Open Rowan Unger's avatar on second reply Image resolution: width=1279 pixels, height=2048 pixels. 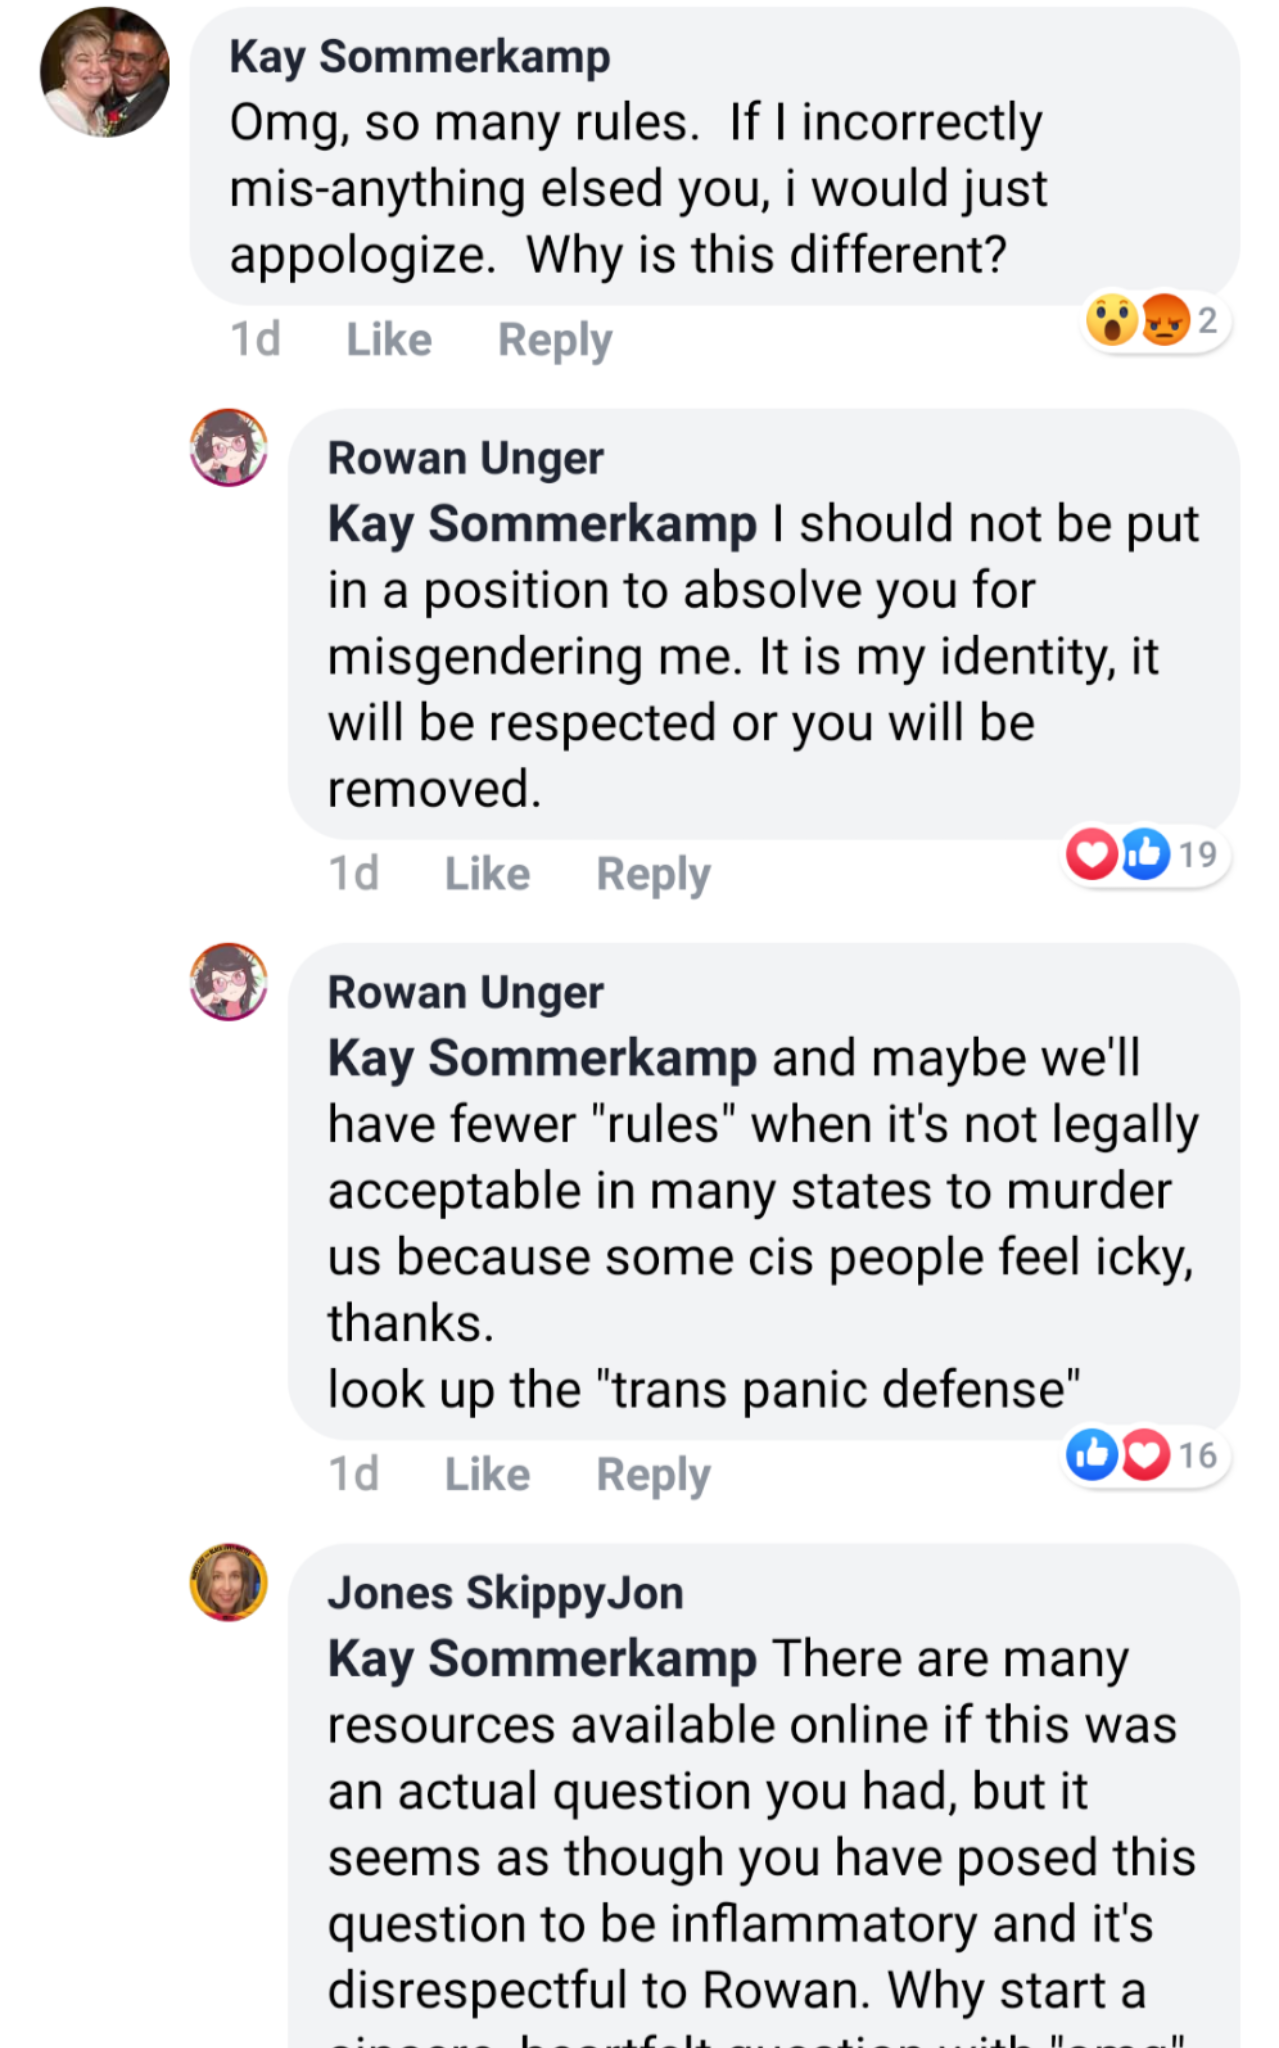(x=229, y=981)
